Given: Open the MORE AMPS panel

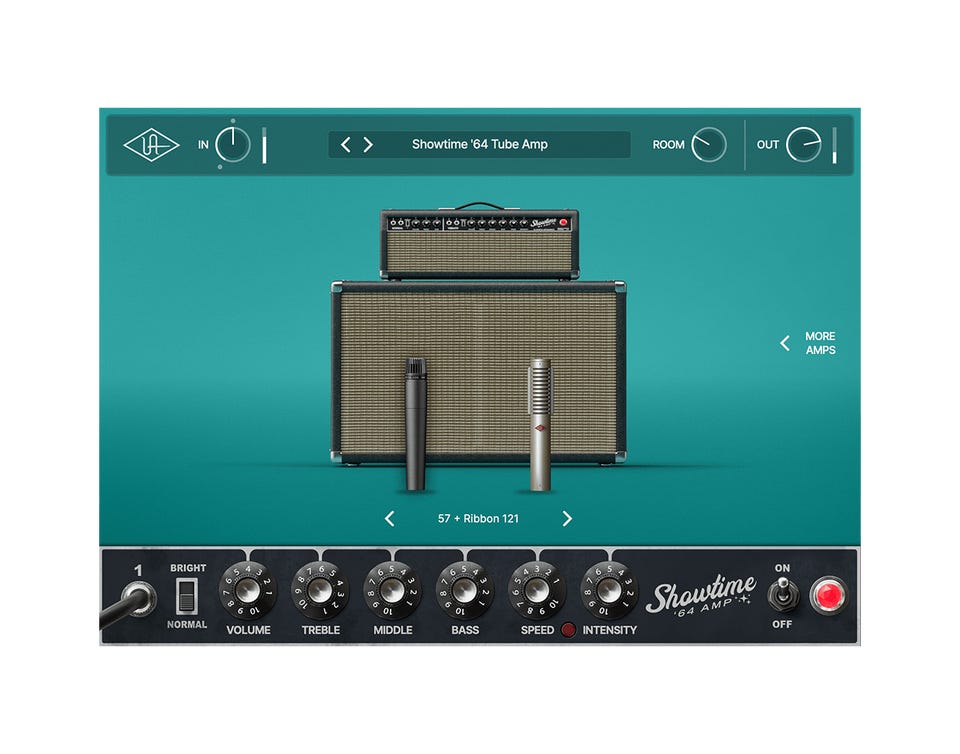Looking at the screenshot, I should pyautogui.click(x=808, y=343).
